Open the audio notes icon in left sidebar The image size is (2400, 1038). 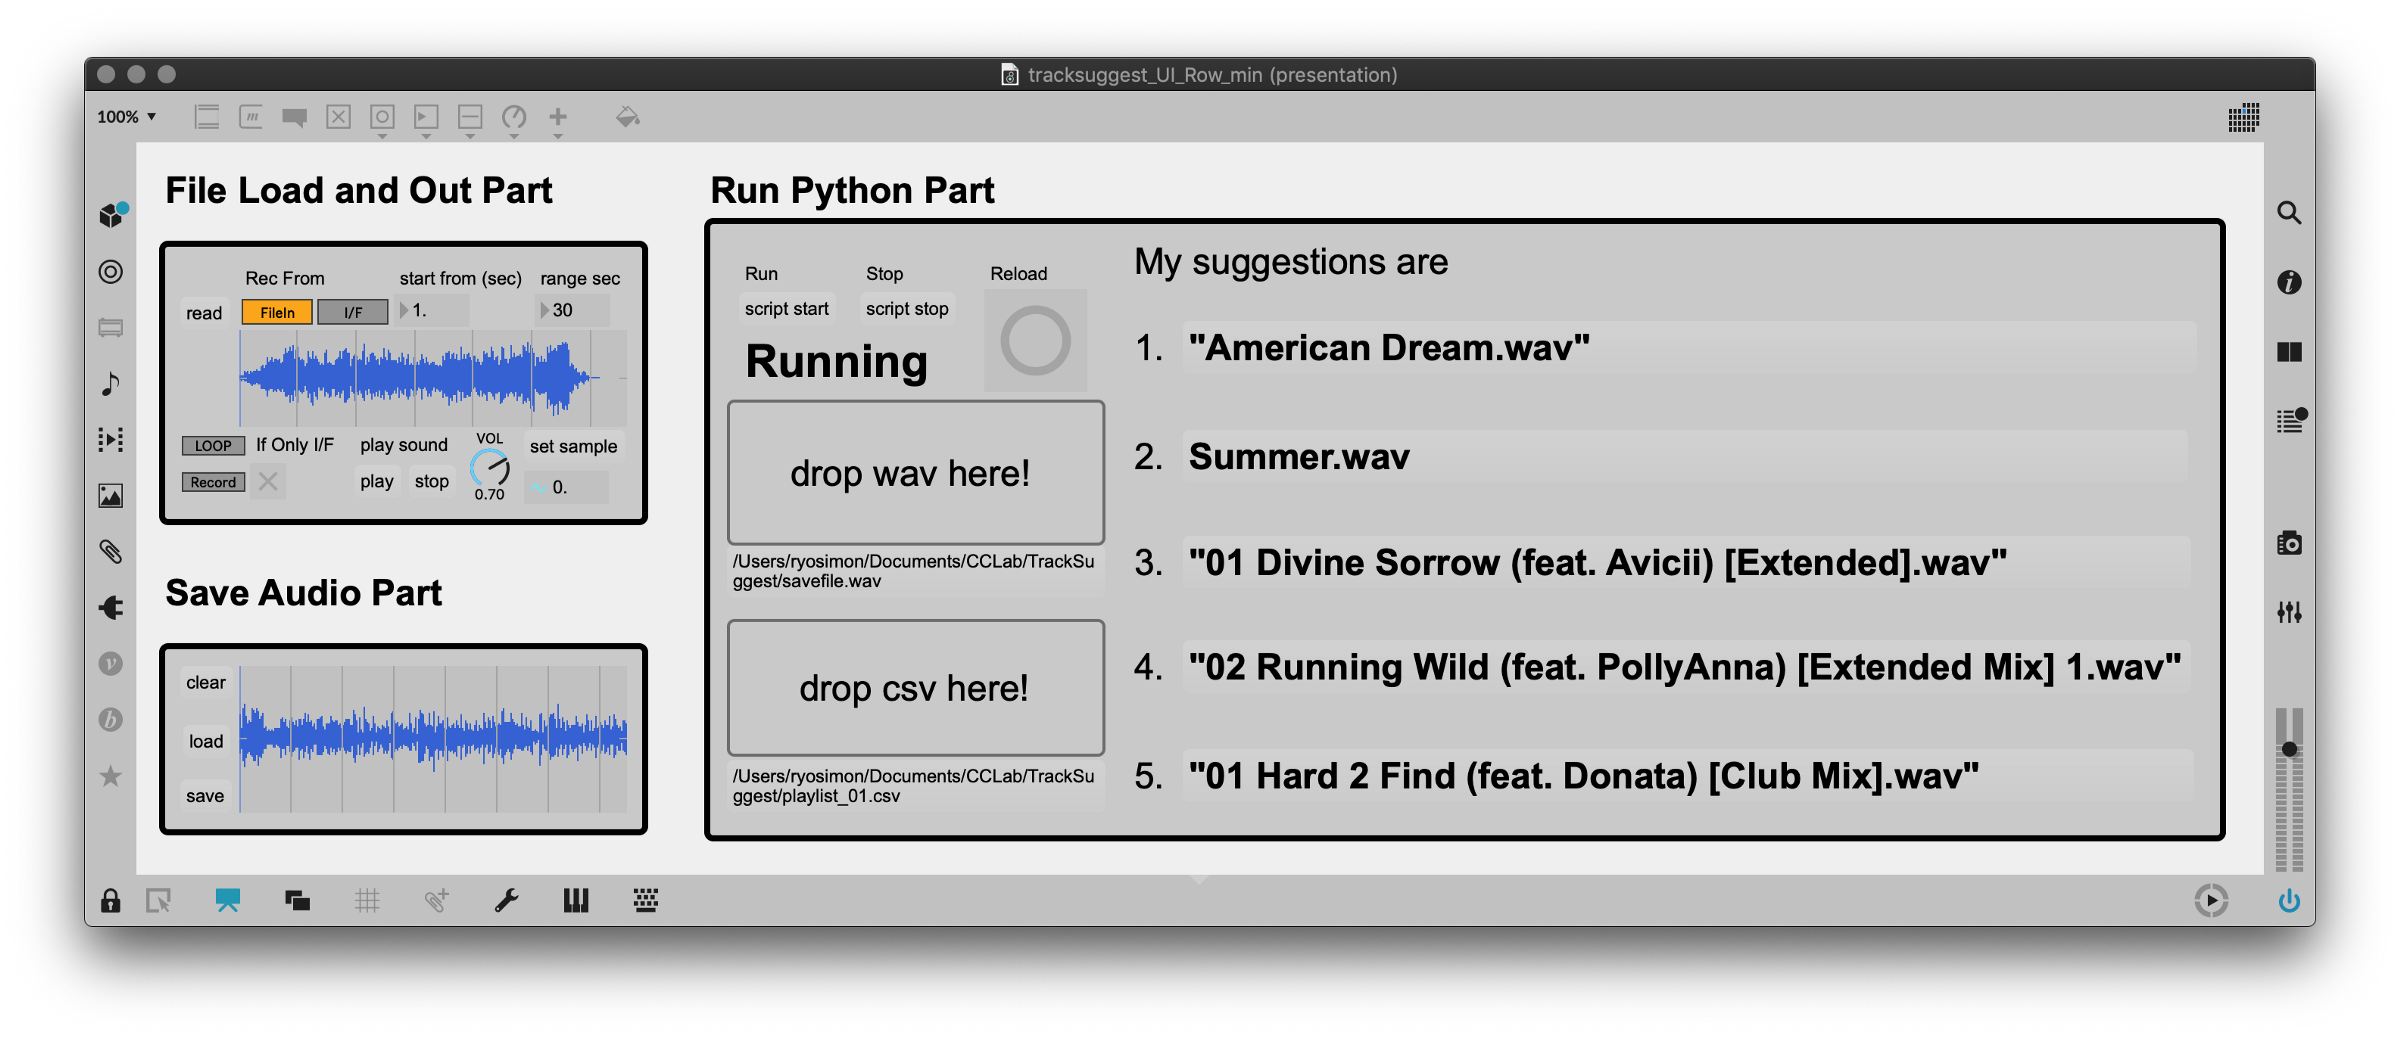pyautogui.click(x=111, y=384)
